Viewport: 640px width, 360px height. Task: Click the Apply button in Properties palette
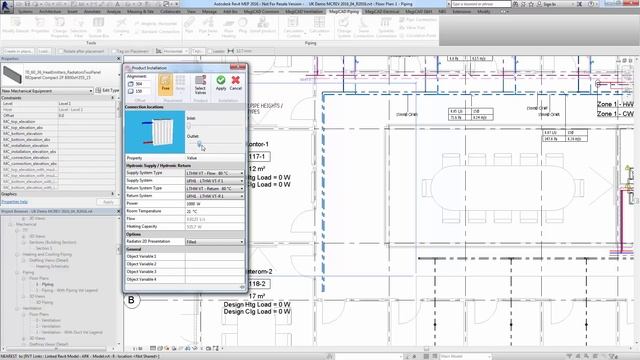tap(108, 202)
